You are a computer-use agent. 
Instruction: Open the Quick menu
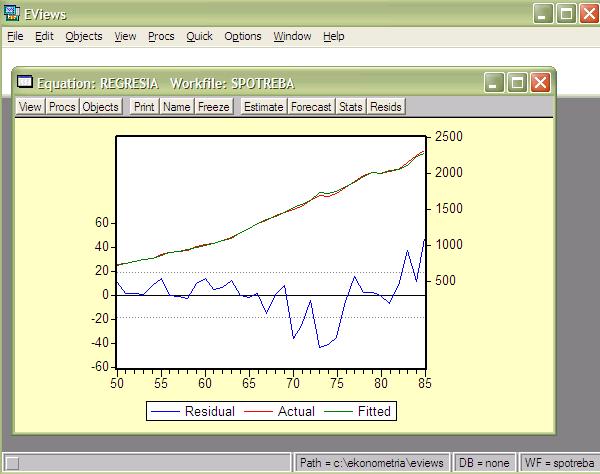point(199,36)
